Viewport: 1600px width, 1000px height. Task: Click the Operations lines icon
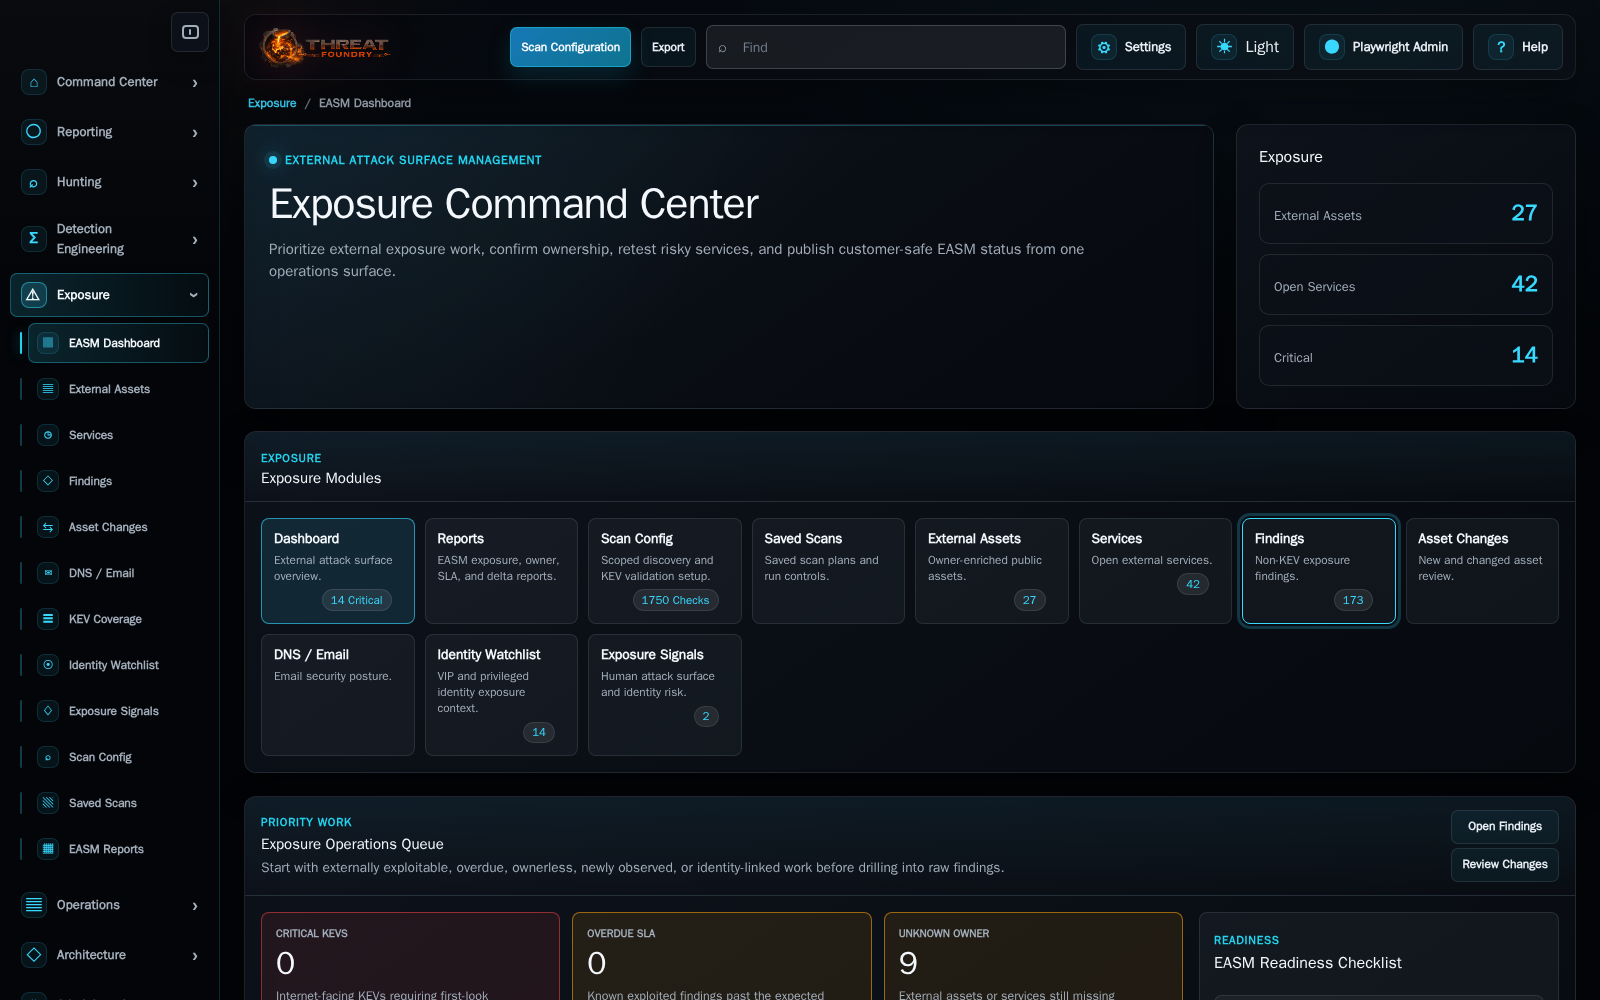click(34, 905)
